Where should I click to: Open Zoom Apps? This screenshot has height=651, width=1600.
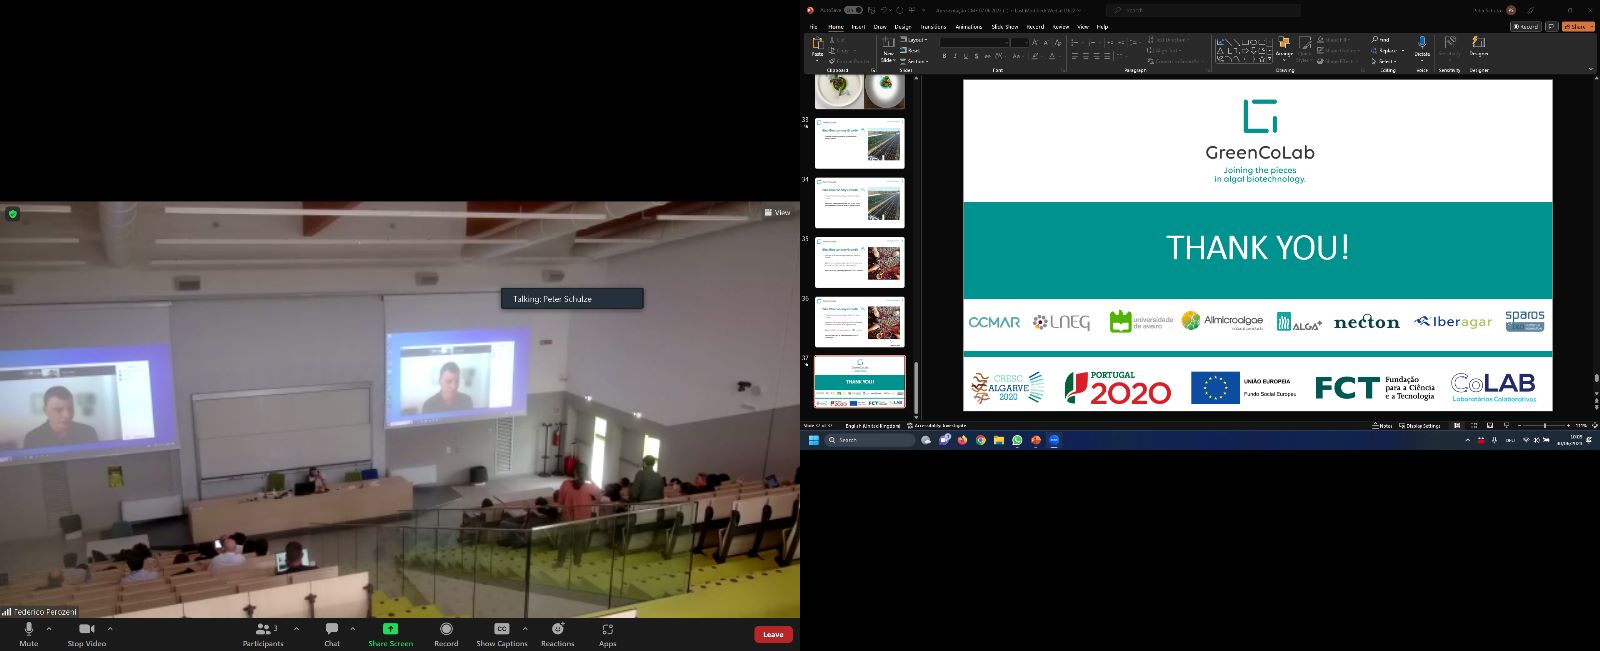(607, 634)
